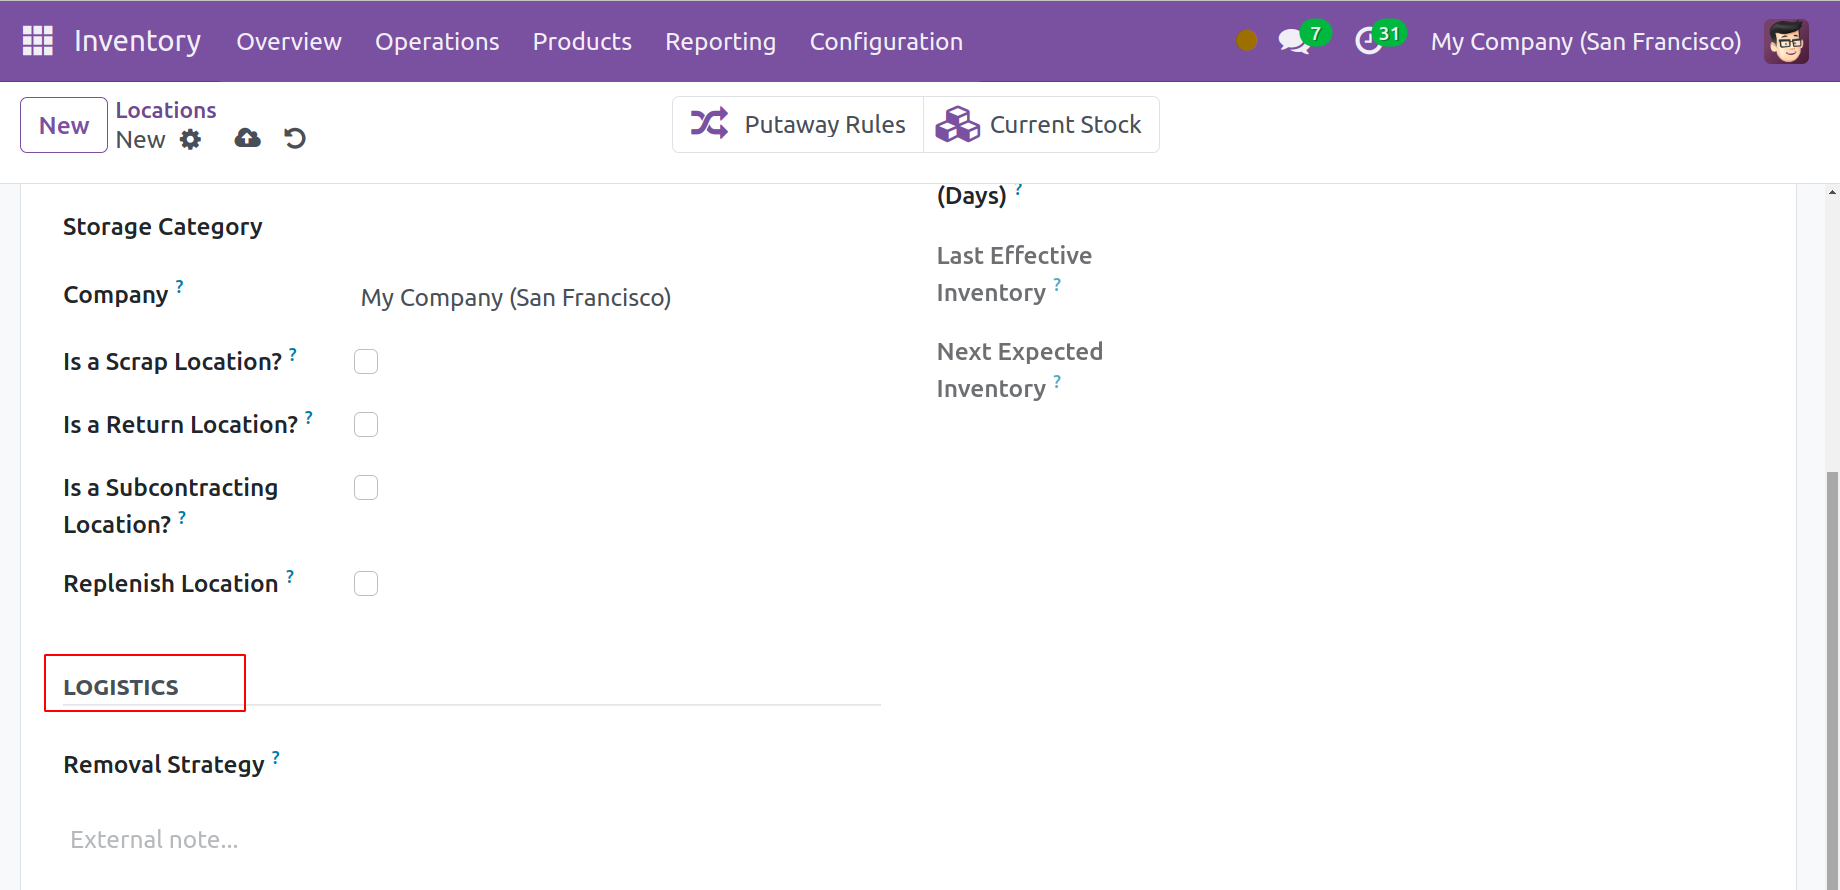Toggle the Replenish Location checkbox

point(366,584)
